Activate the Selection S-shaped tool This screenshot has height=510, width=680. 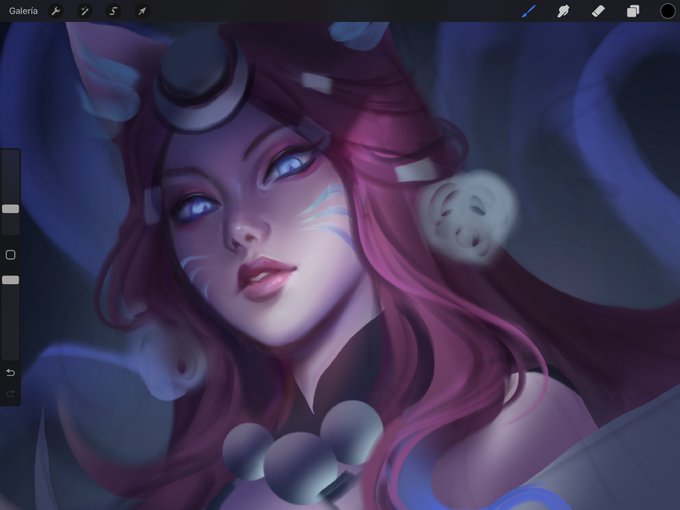point(113,11)
